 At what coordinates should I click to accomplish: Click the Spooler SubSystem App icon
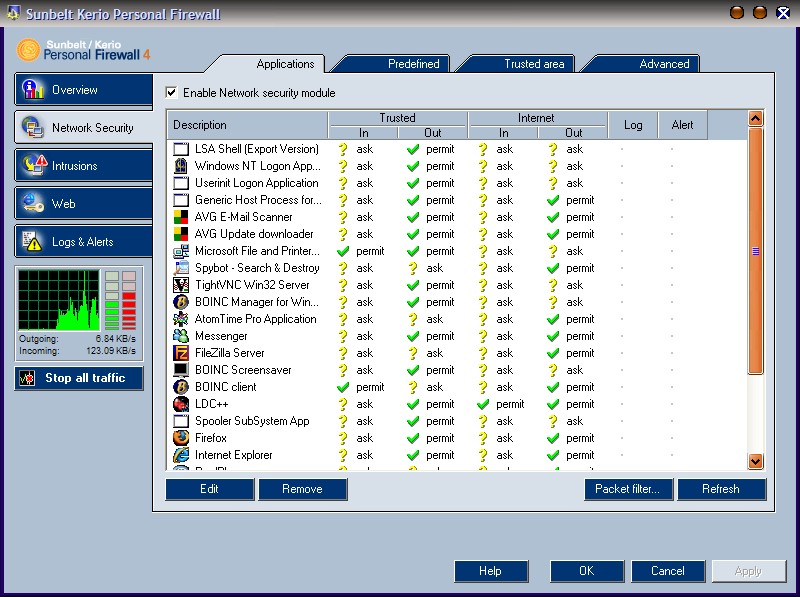click(x=181, y=421)
